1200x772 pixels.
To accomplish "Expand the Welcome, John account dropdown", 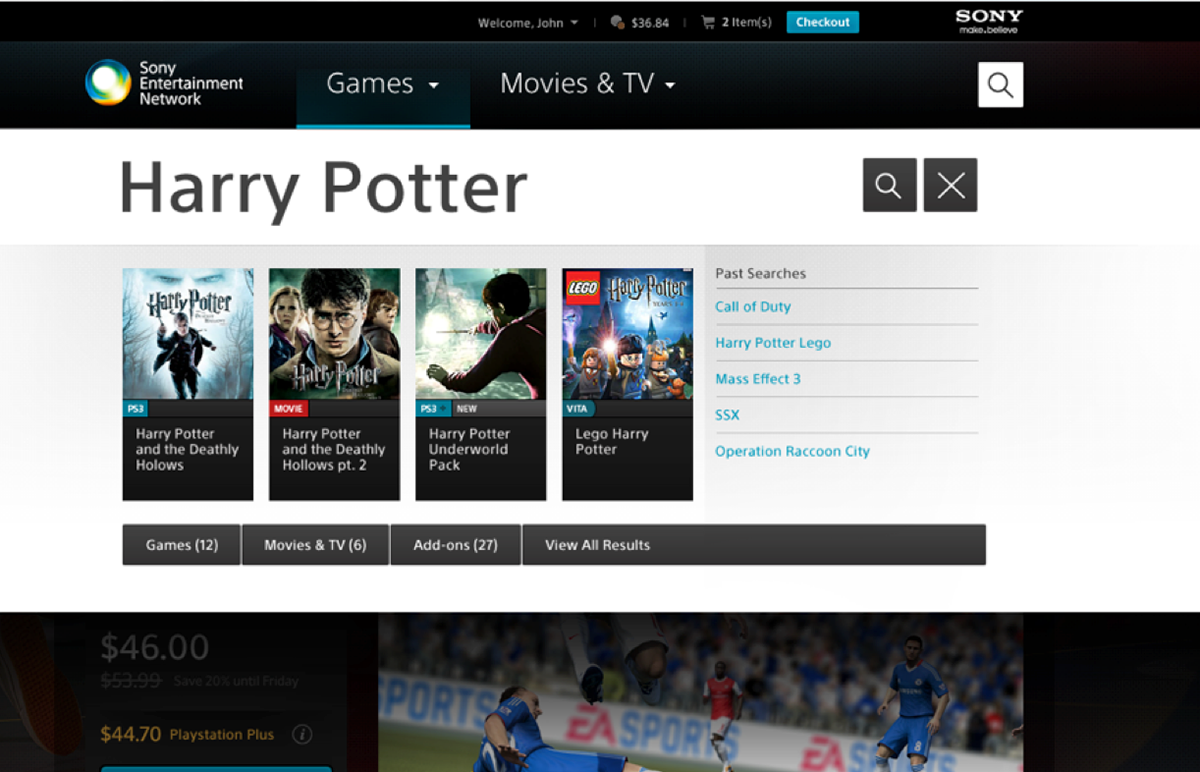I will click(x=528, y=23).
